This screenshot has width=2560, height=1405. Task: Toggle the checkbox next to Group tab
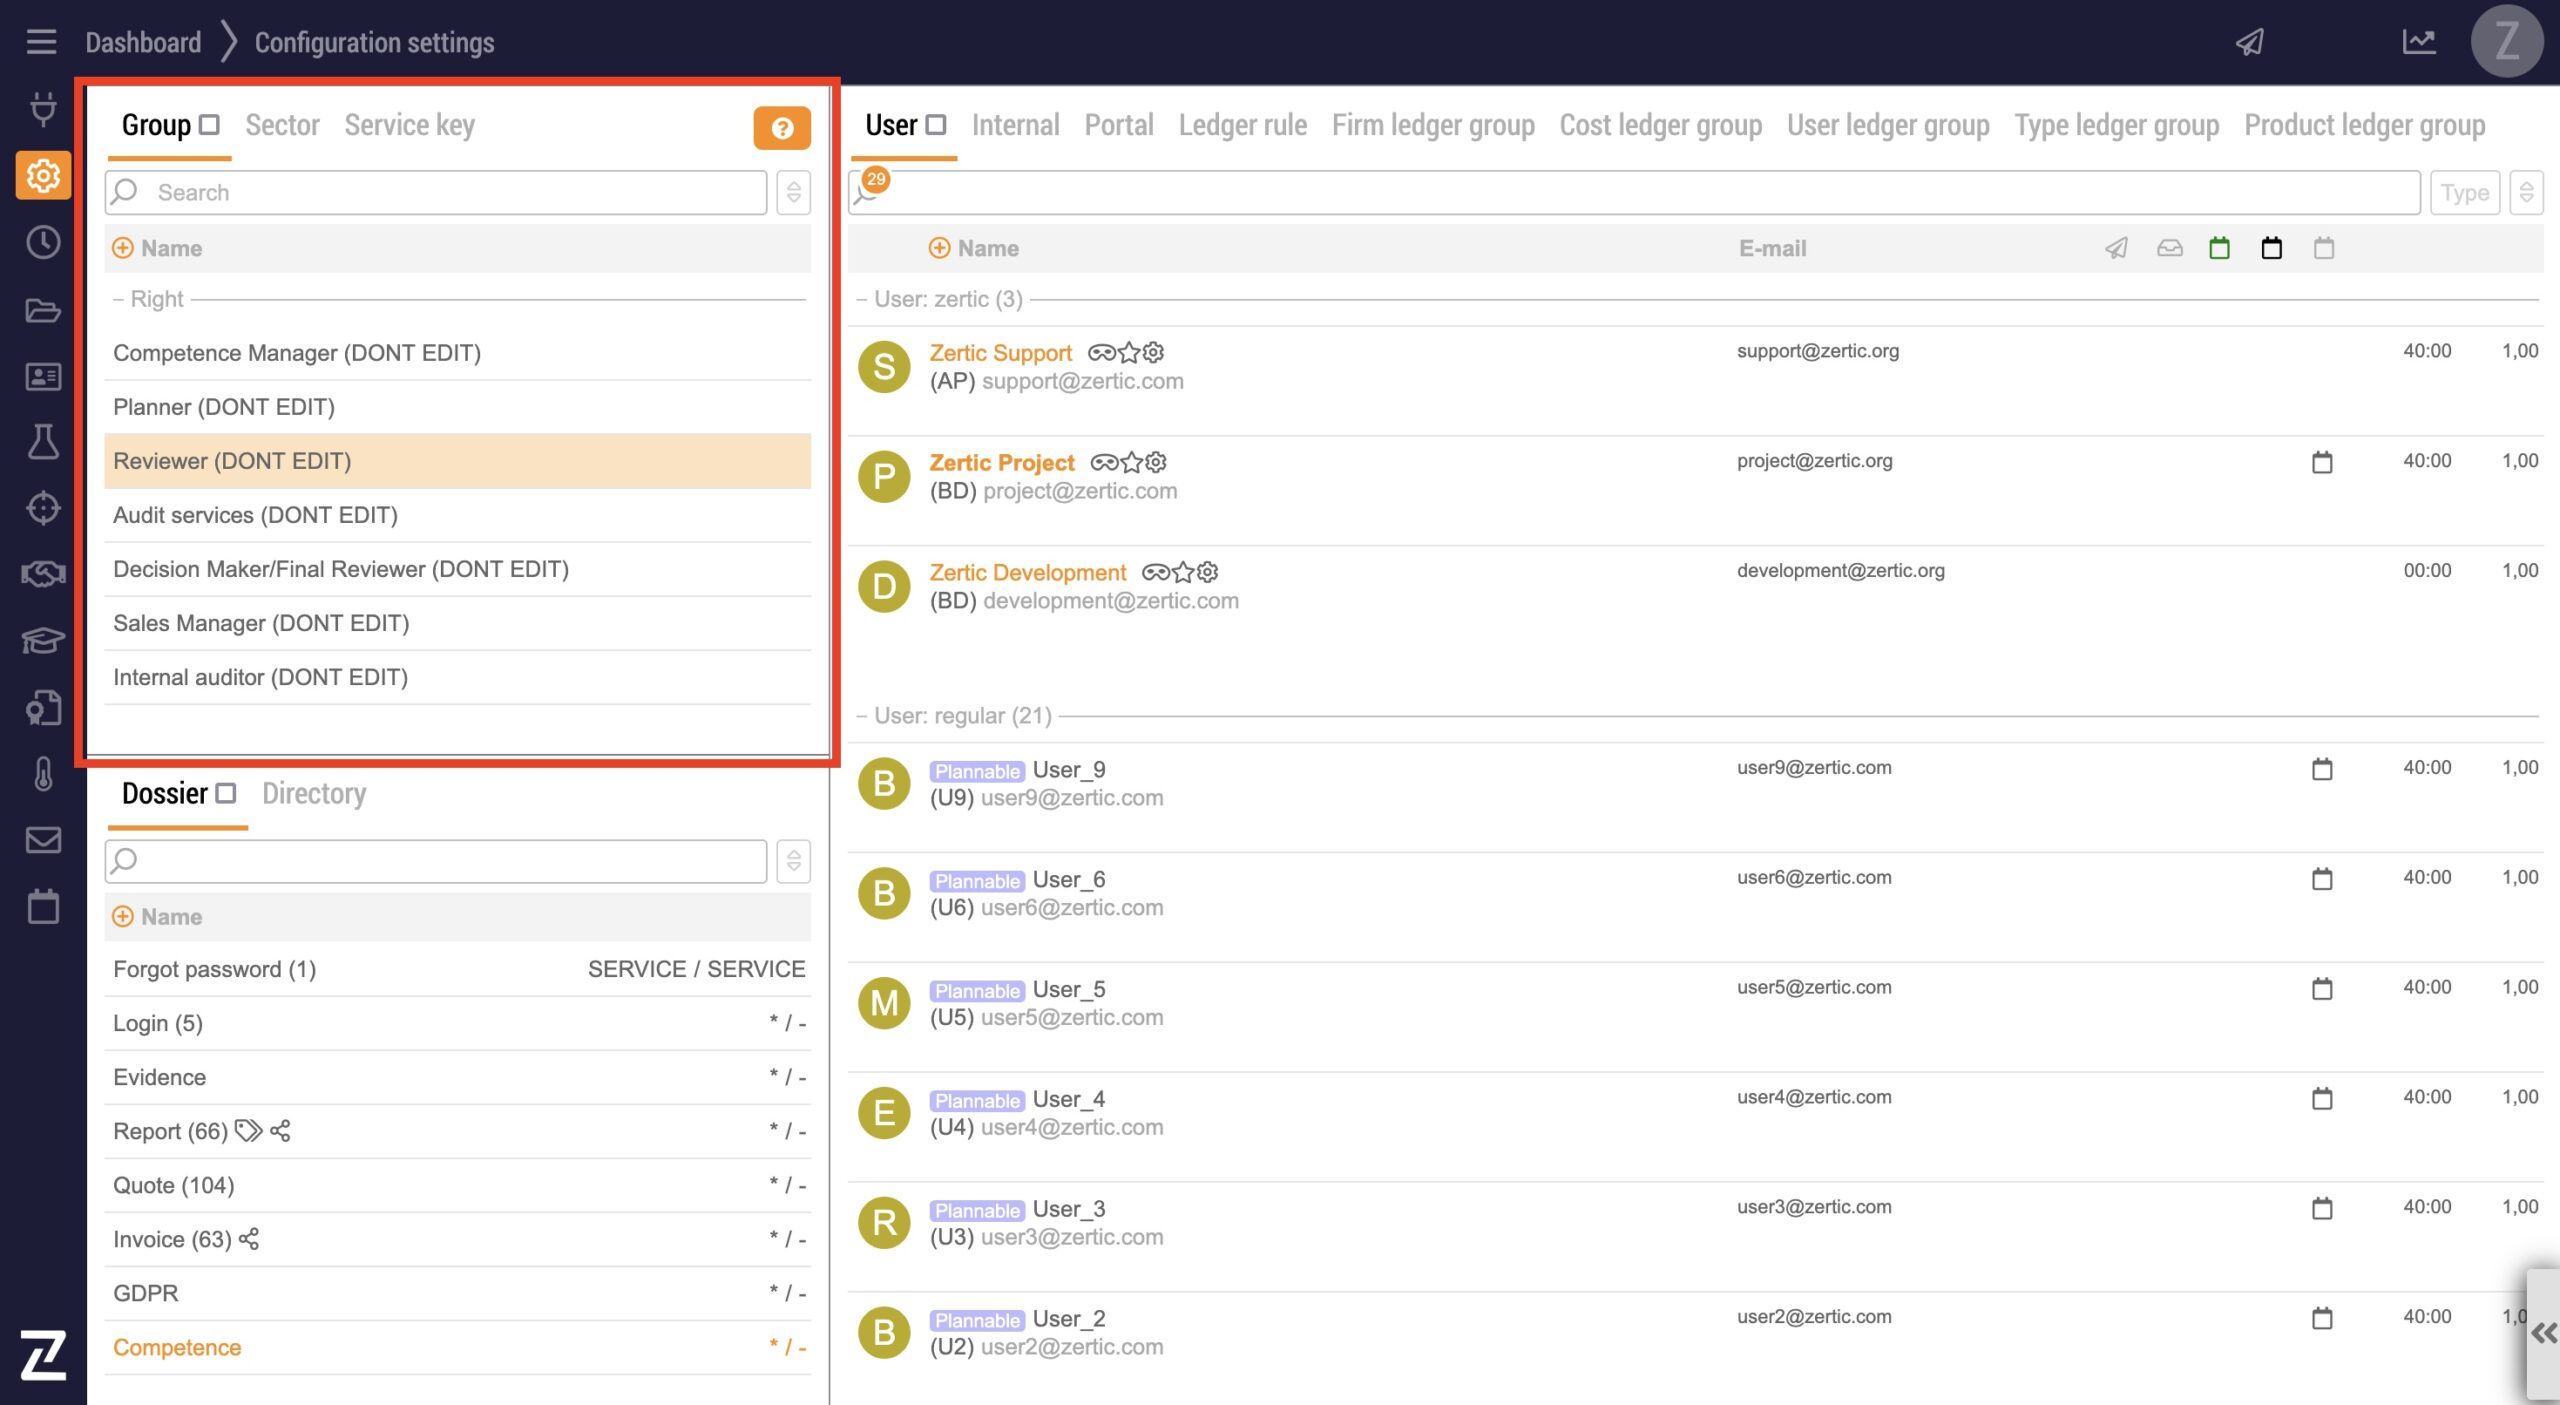click(209, 125)
